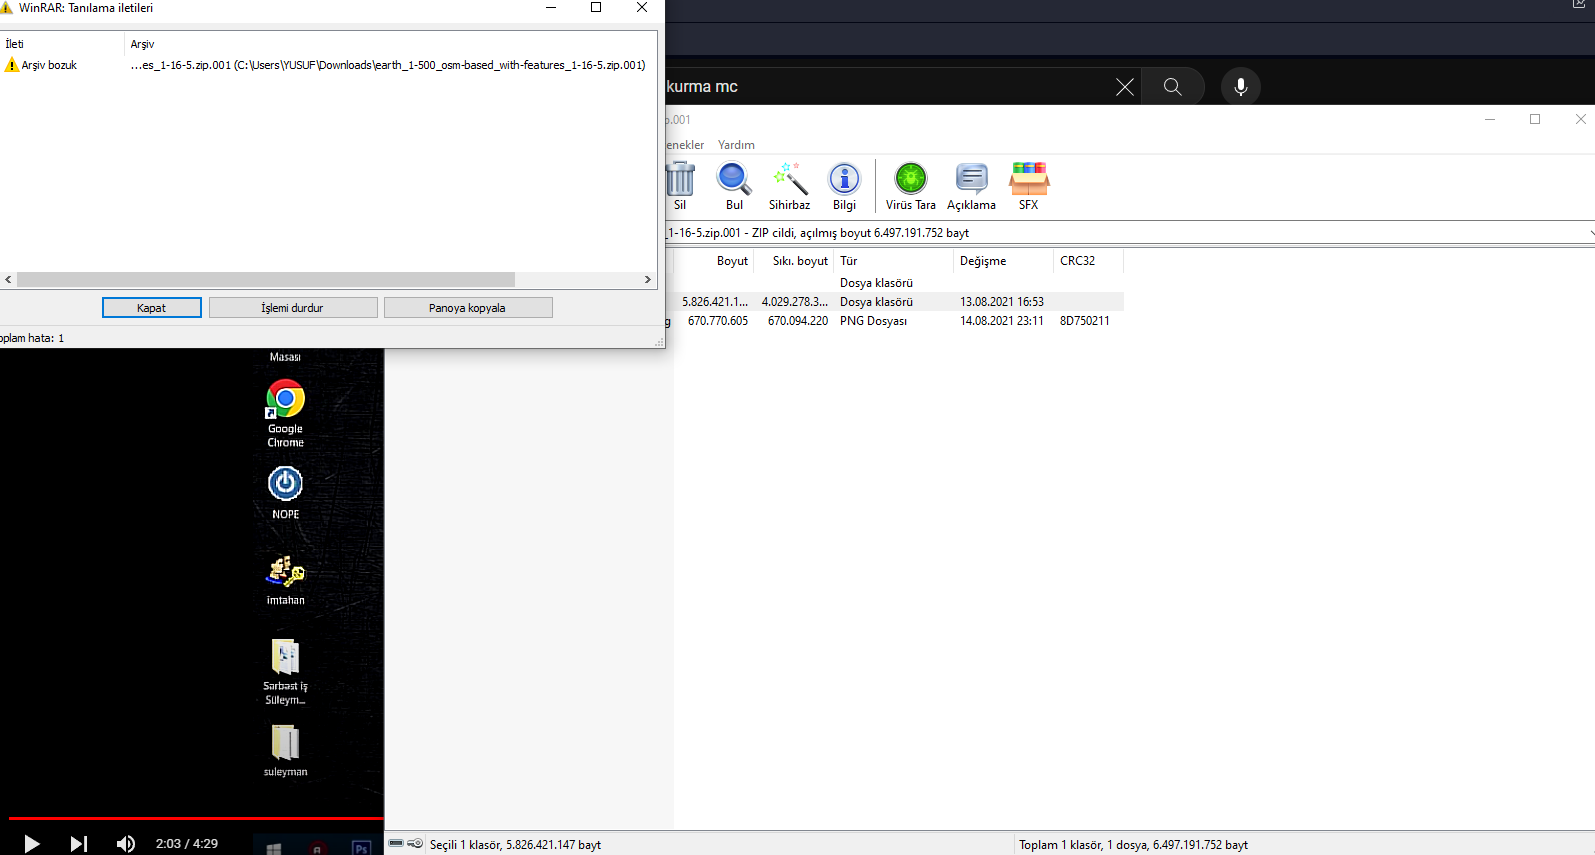1595x855 pixels.
Task: Sort the file list by the Değişme column
Action: (1003, 261)
